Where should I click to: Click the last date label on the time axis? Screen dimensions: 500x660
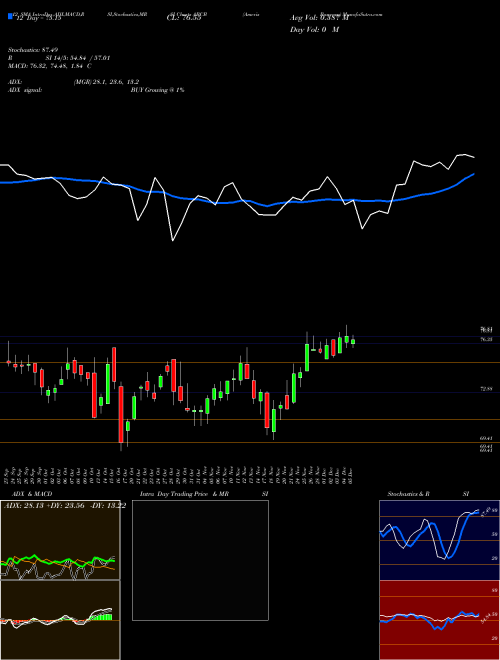[350, 475]
